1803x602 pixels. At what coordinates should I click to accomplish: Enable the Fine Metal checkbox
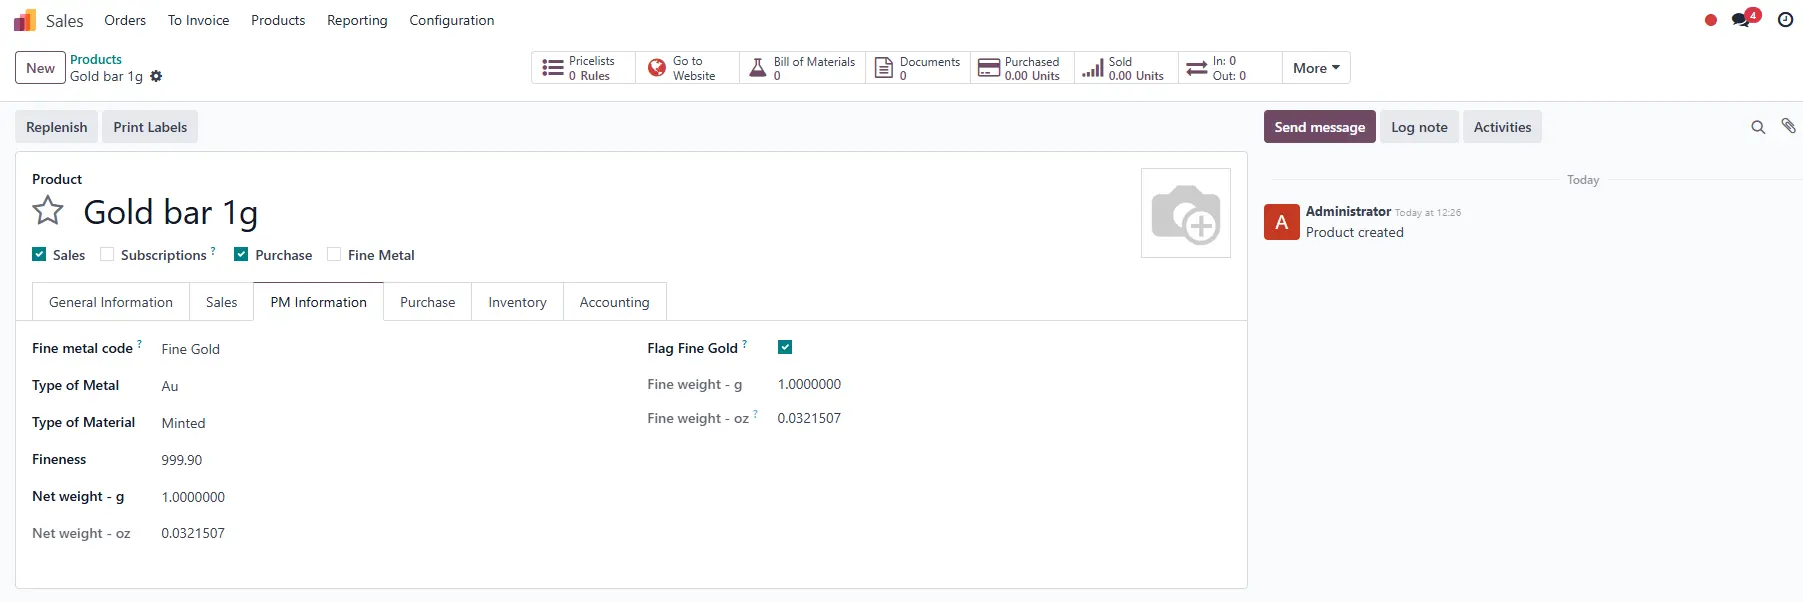[x=334, y=254]
